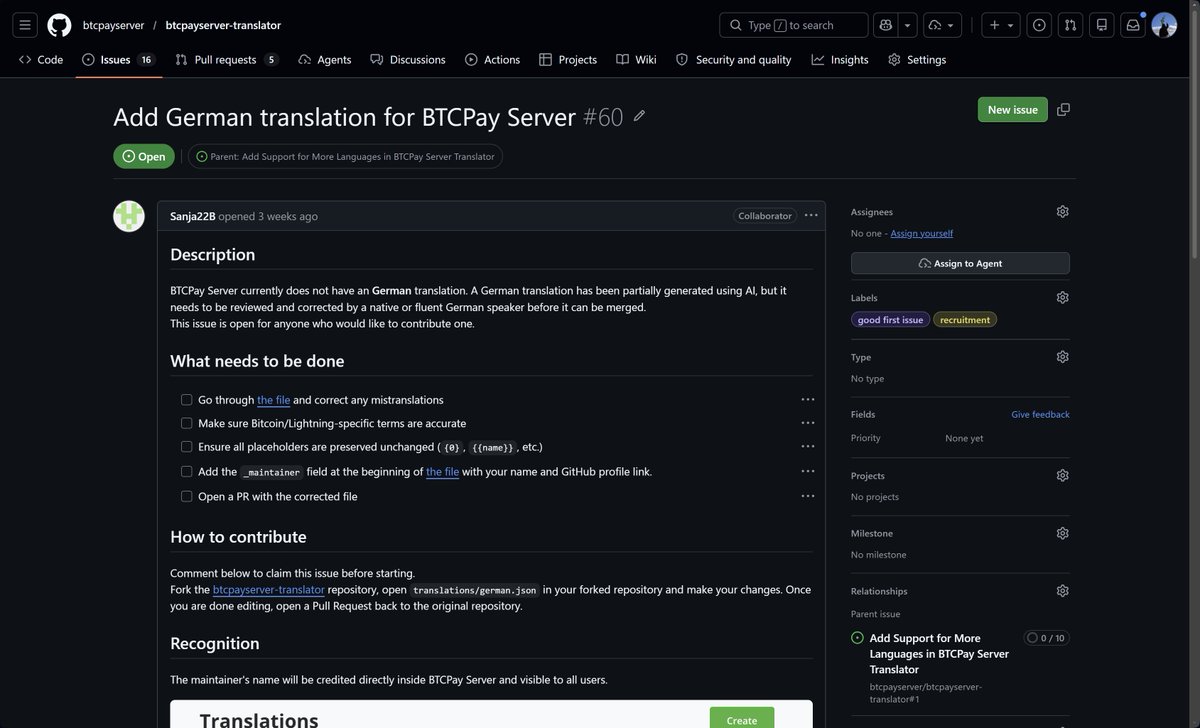This screenshot has height=728, width=1200.
Task: Edit Milestone gear icon
Action: [x=1062, y=533]
